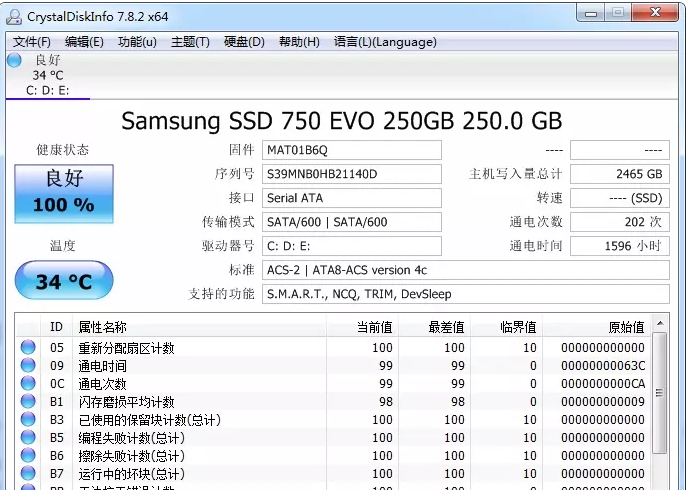The image size is (687, 490).
Task: Open the 主题(T) menu
Action: [190, 42]
